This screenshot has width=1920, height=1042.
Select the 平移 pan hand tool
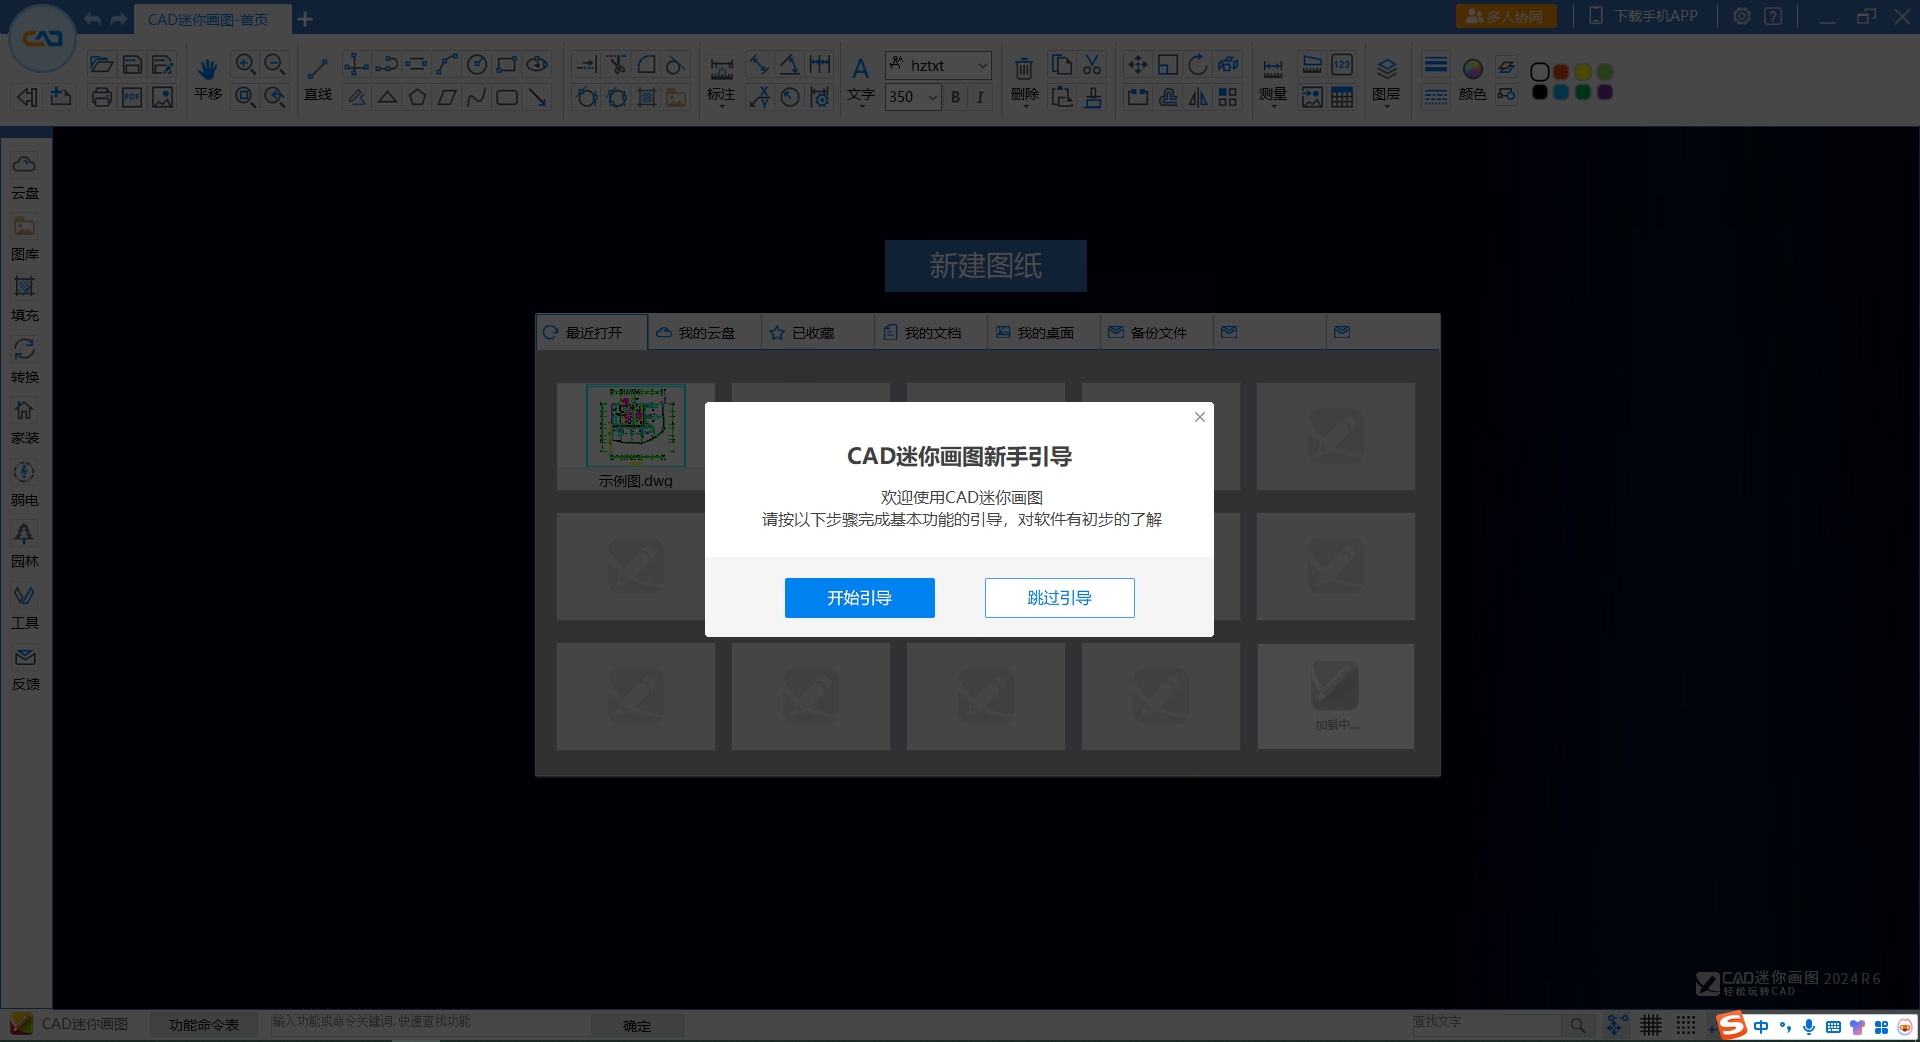208,78
